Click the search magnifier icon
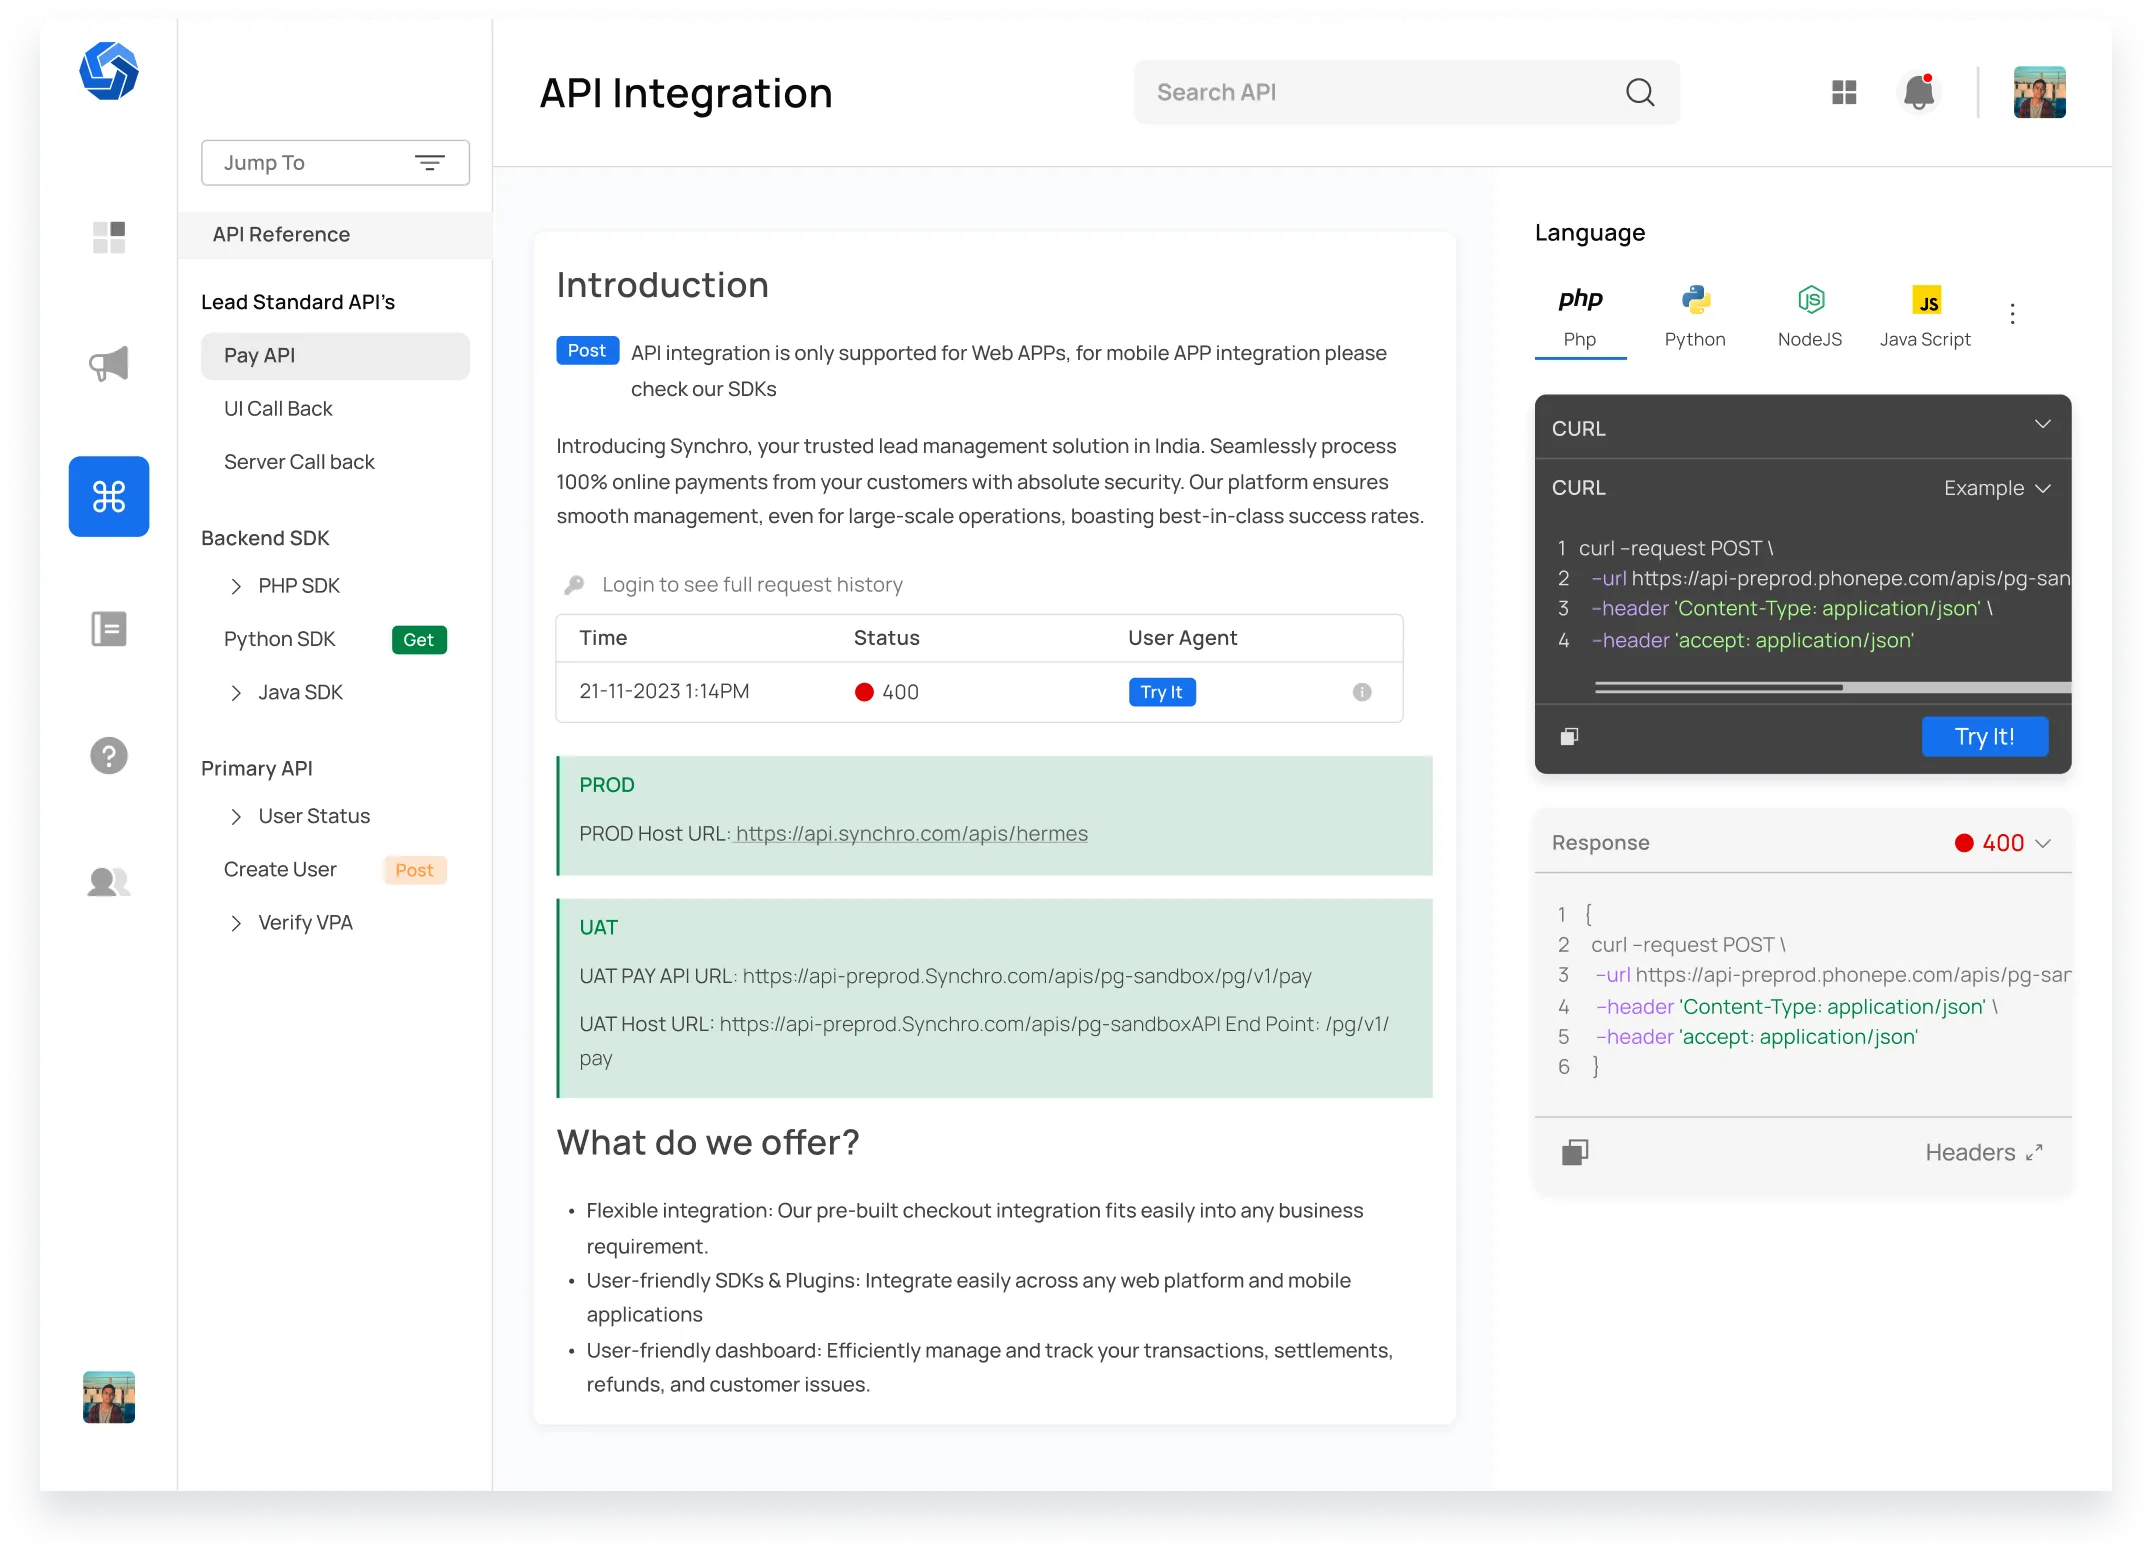Screen dimensions: 2152x1555 click(x=1640, y=92)
